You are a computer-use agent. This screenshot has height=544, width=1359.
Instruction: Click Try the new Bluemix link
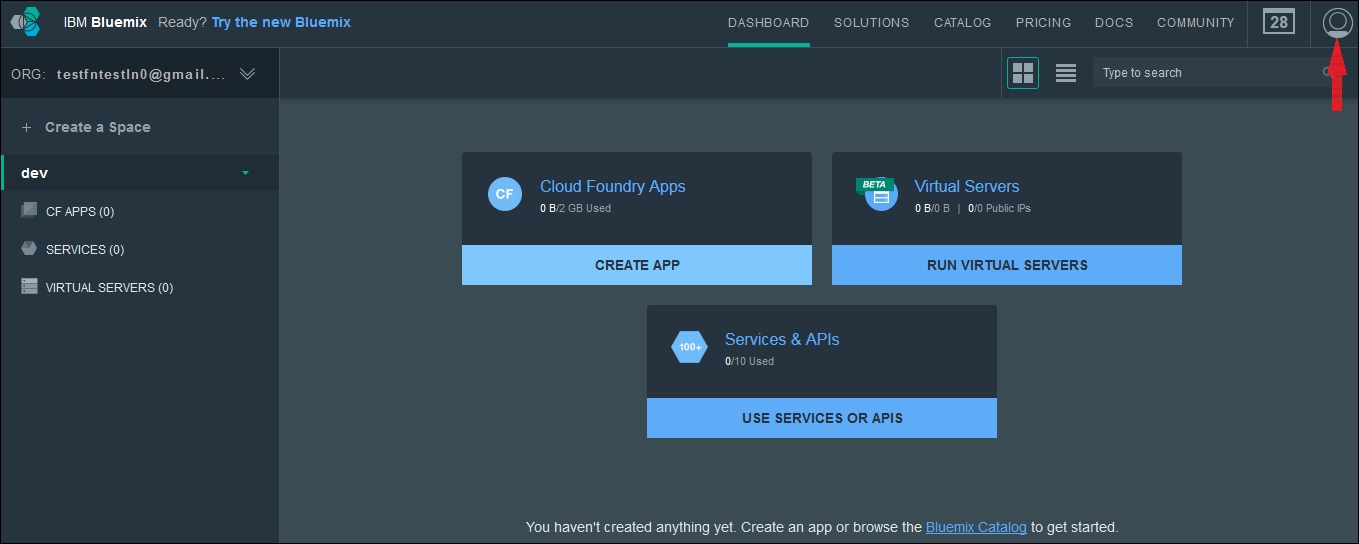[x=281, y=22]
